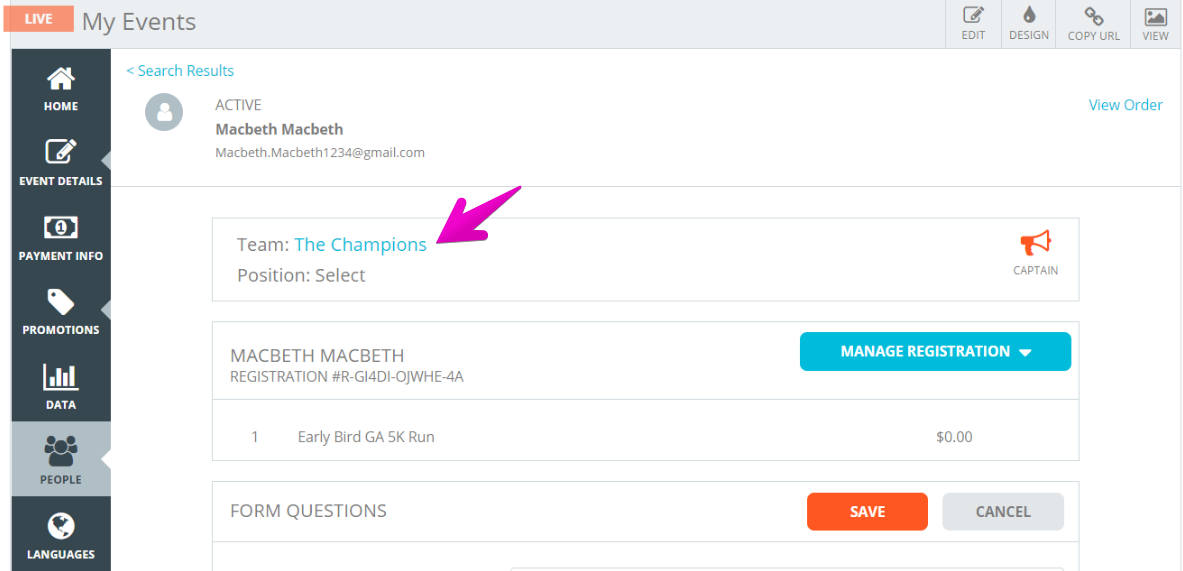Open the Position Select dropdown
Viewport: 1183px width, 571px height.
pyautogui.click(x=340, y=275)
